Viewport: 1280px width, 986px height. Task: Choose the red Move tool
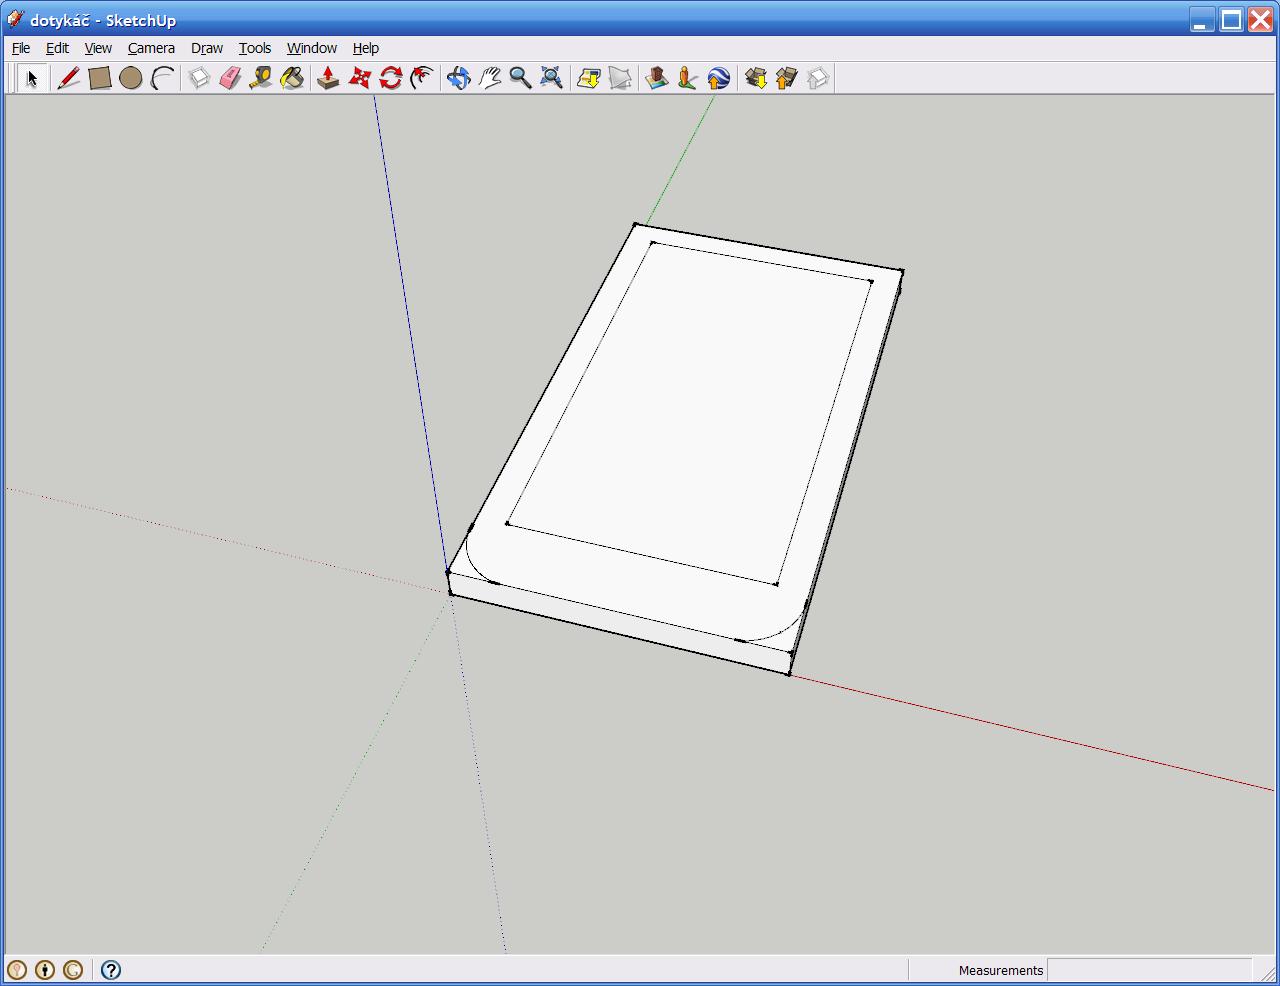(359, 78)
